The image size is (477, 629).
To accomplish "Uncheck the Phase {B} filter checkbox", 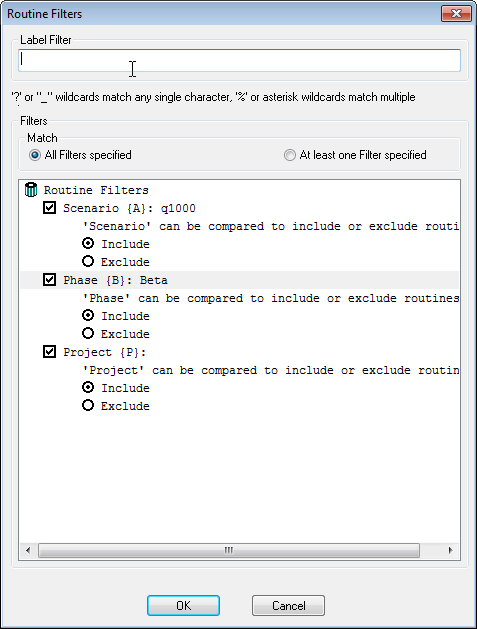I will 49,280.
